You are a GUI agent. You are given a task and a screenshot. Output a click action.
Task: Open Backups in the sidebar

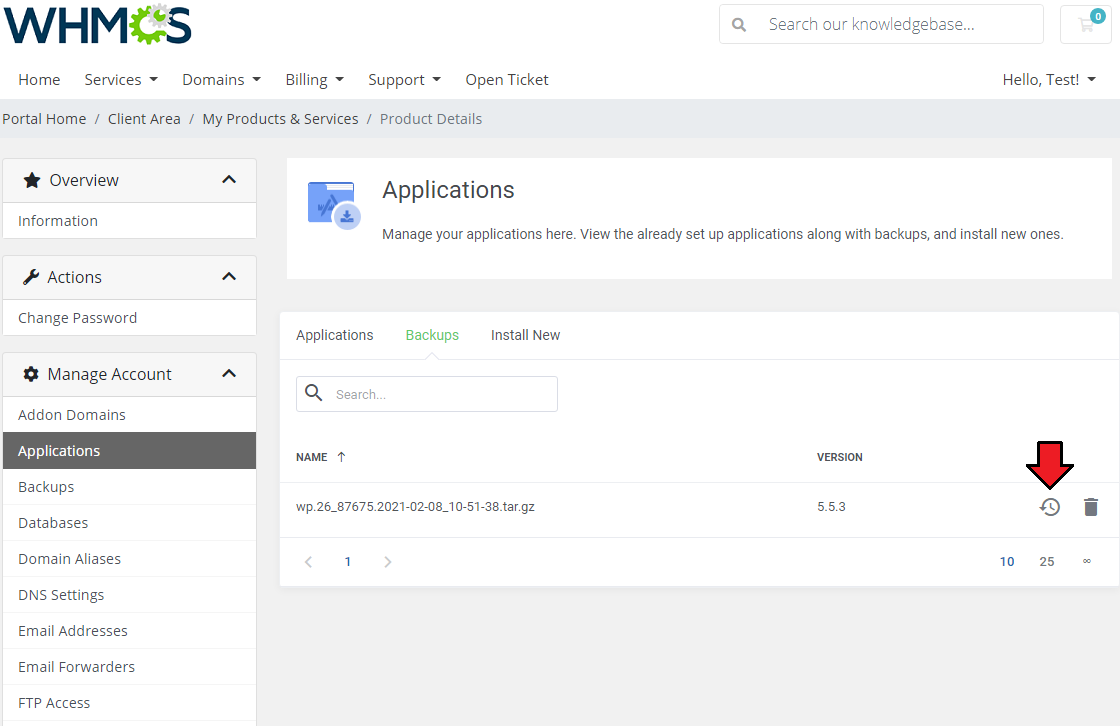[129, 487]
